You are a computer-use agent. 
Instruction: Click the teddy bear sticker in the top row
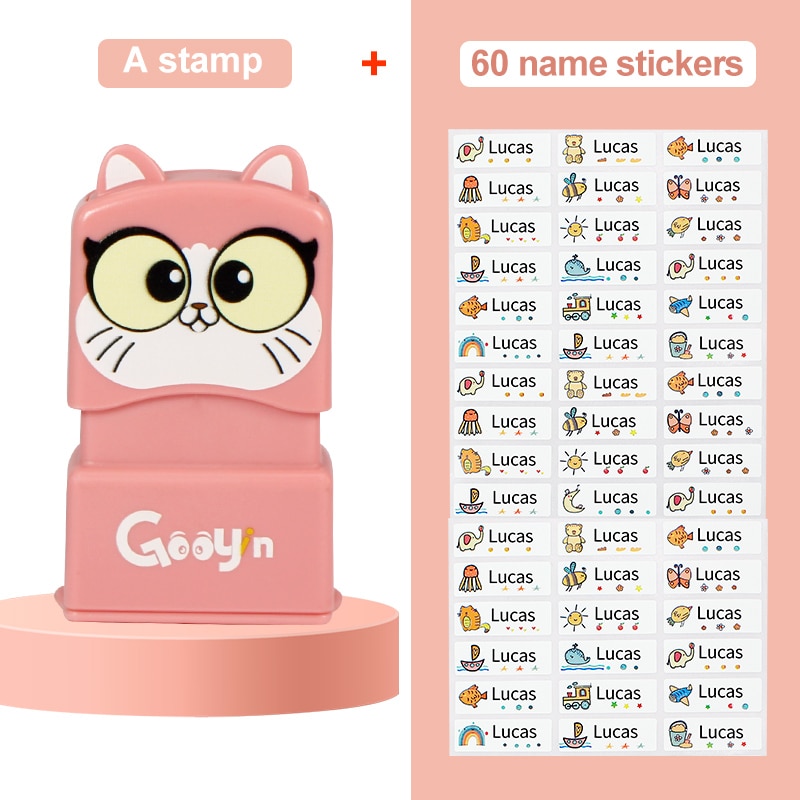point(607,149)
